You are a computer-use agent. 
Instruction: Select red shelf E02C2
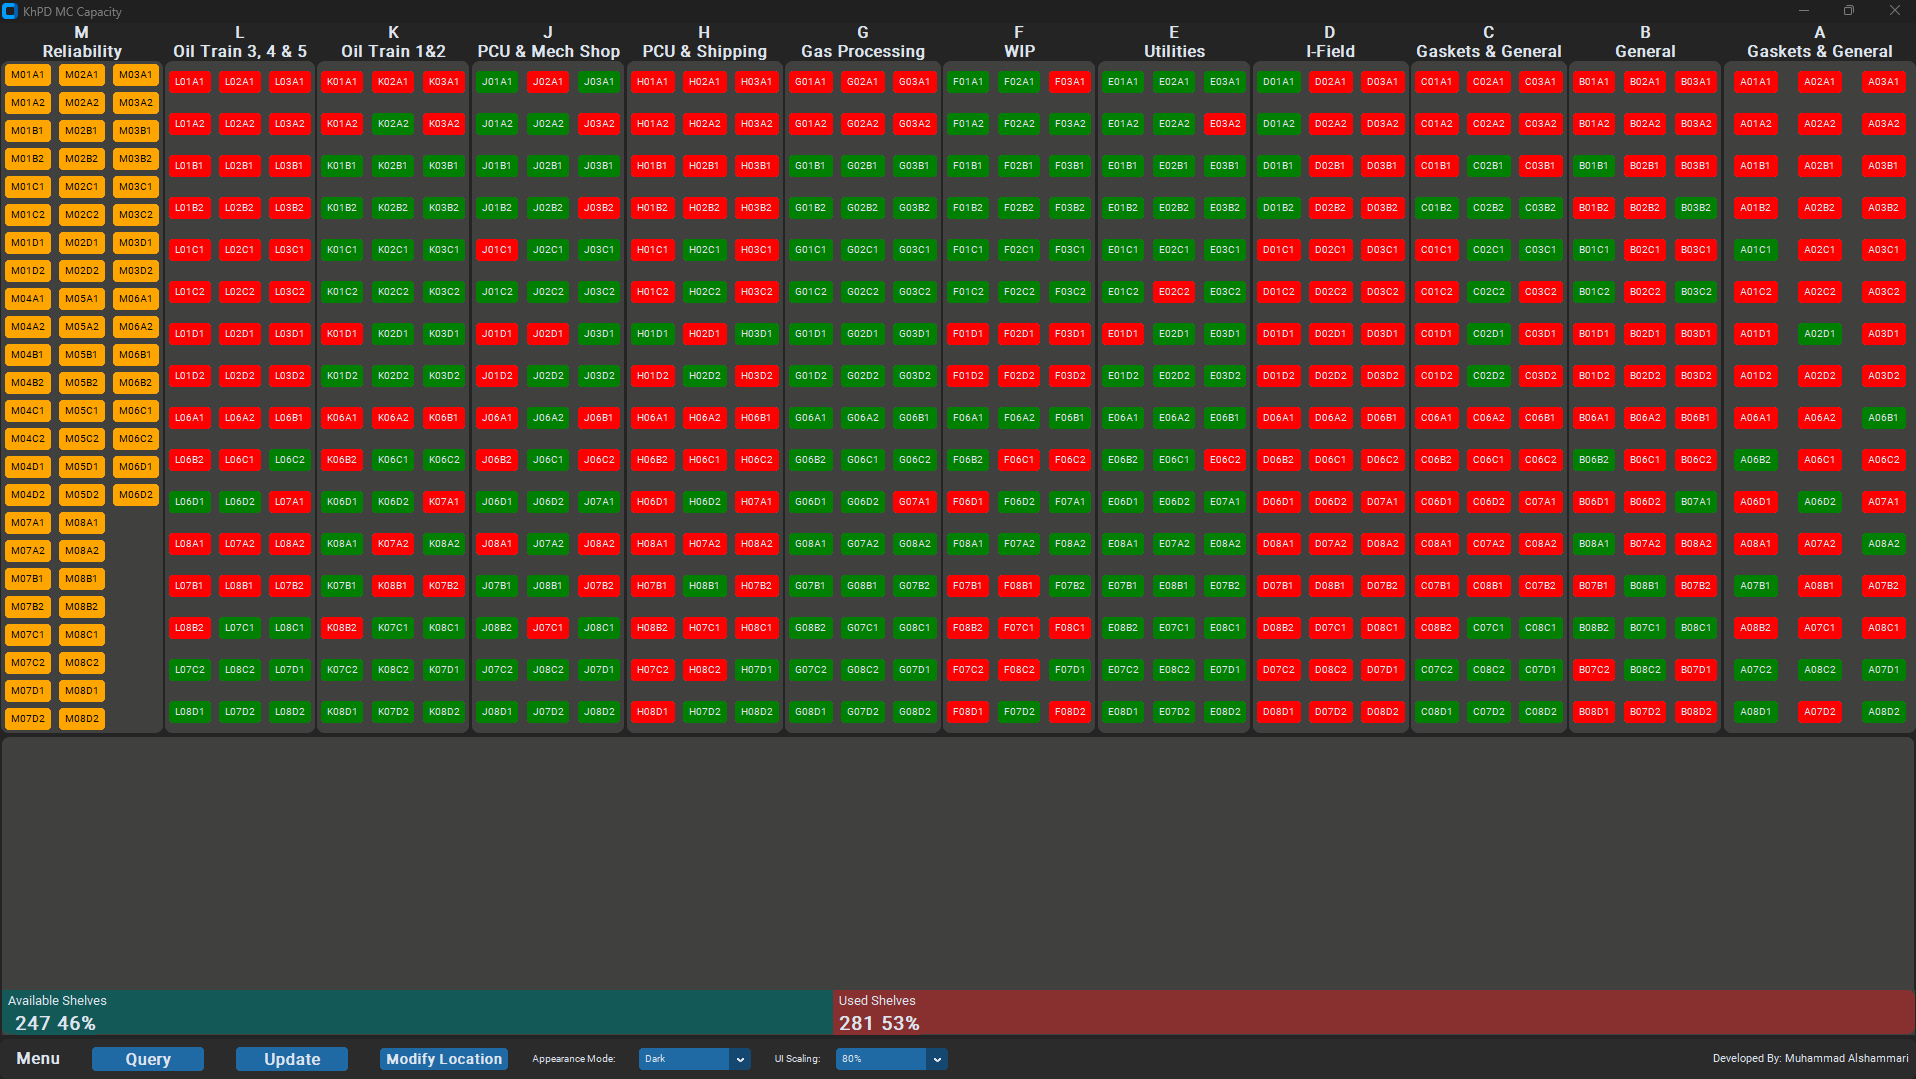(1174, 292)
